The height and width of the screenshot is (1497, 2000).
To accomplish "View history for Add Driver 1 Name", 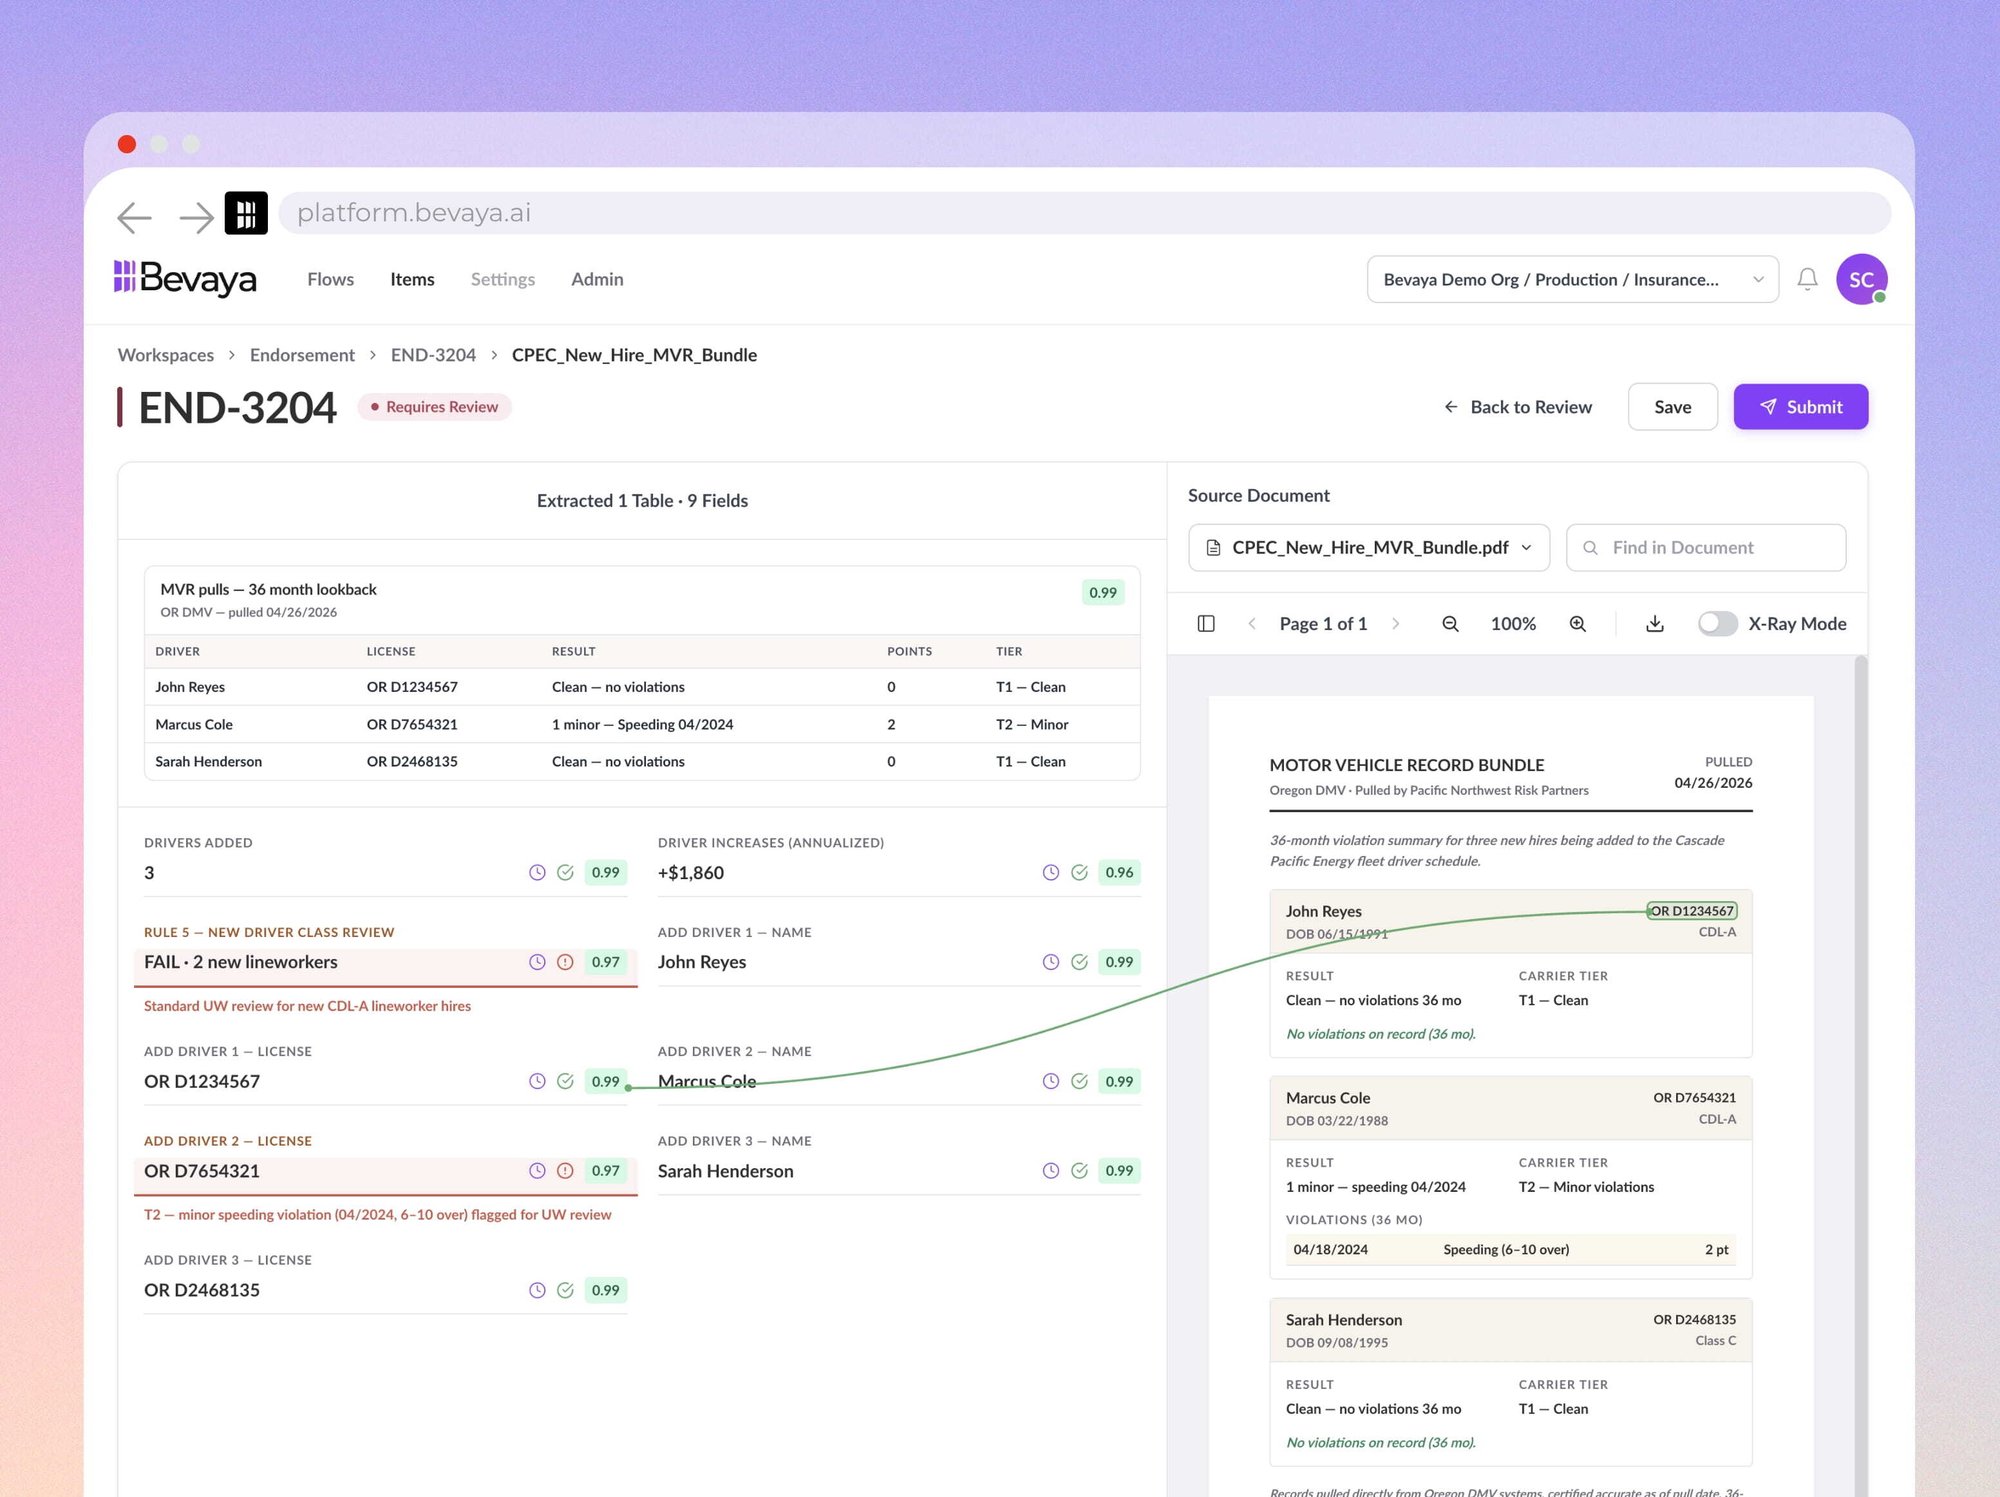I will (1051, 962).
